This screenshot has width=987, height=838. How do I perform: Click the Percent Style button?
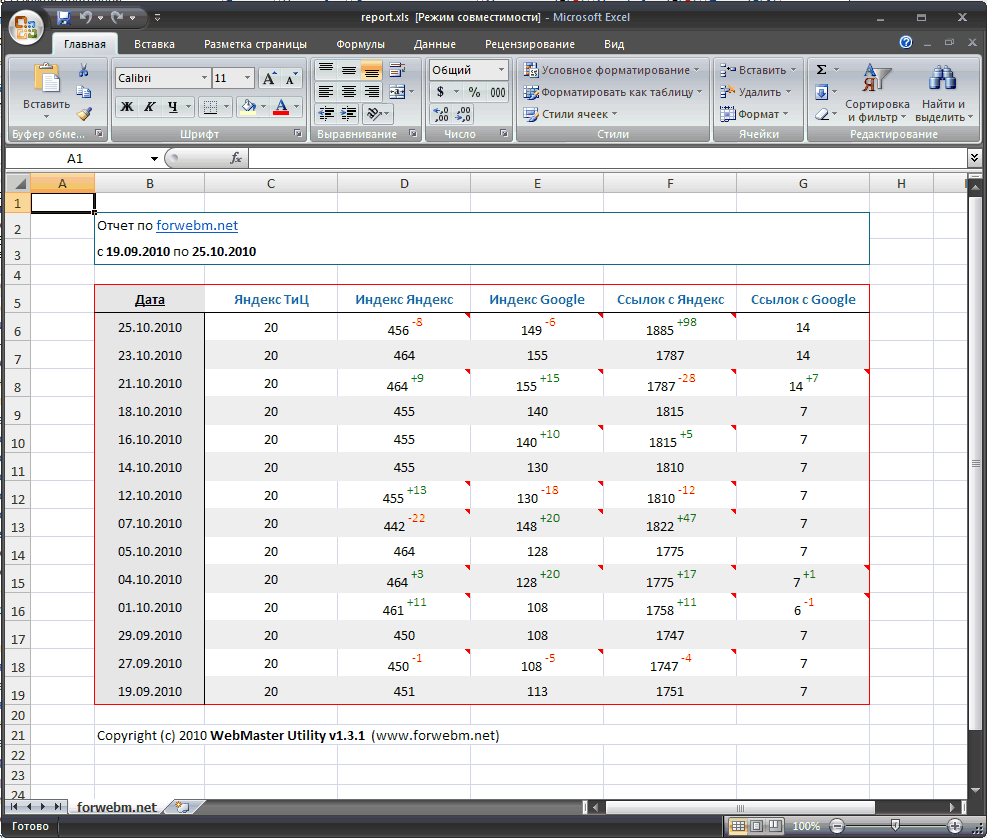pyautogui.click(x=474, y=92)
